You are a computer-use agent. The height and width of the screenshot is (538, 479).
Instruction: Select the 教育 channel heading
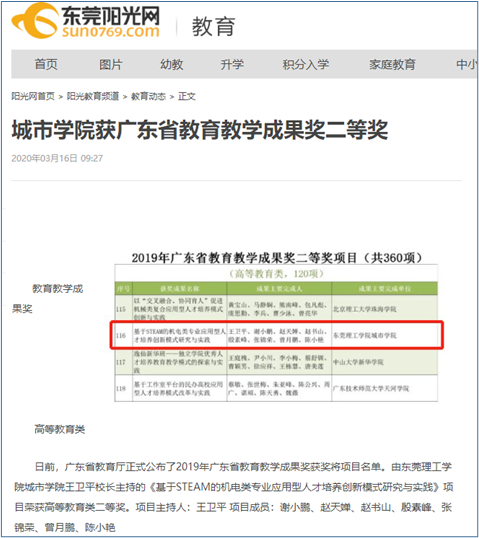coord(213,26)
